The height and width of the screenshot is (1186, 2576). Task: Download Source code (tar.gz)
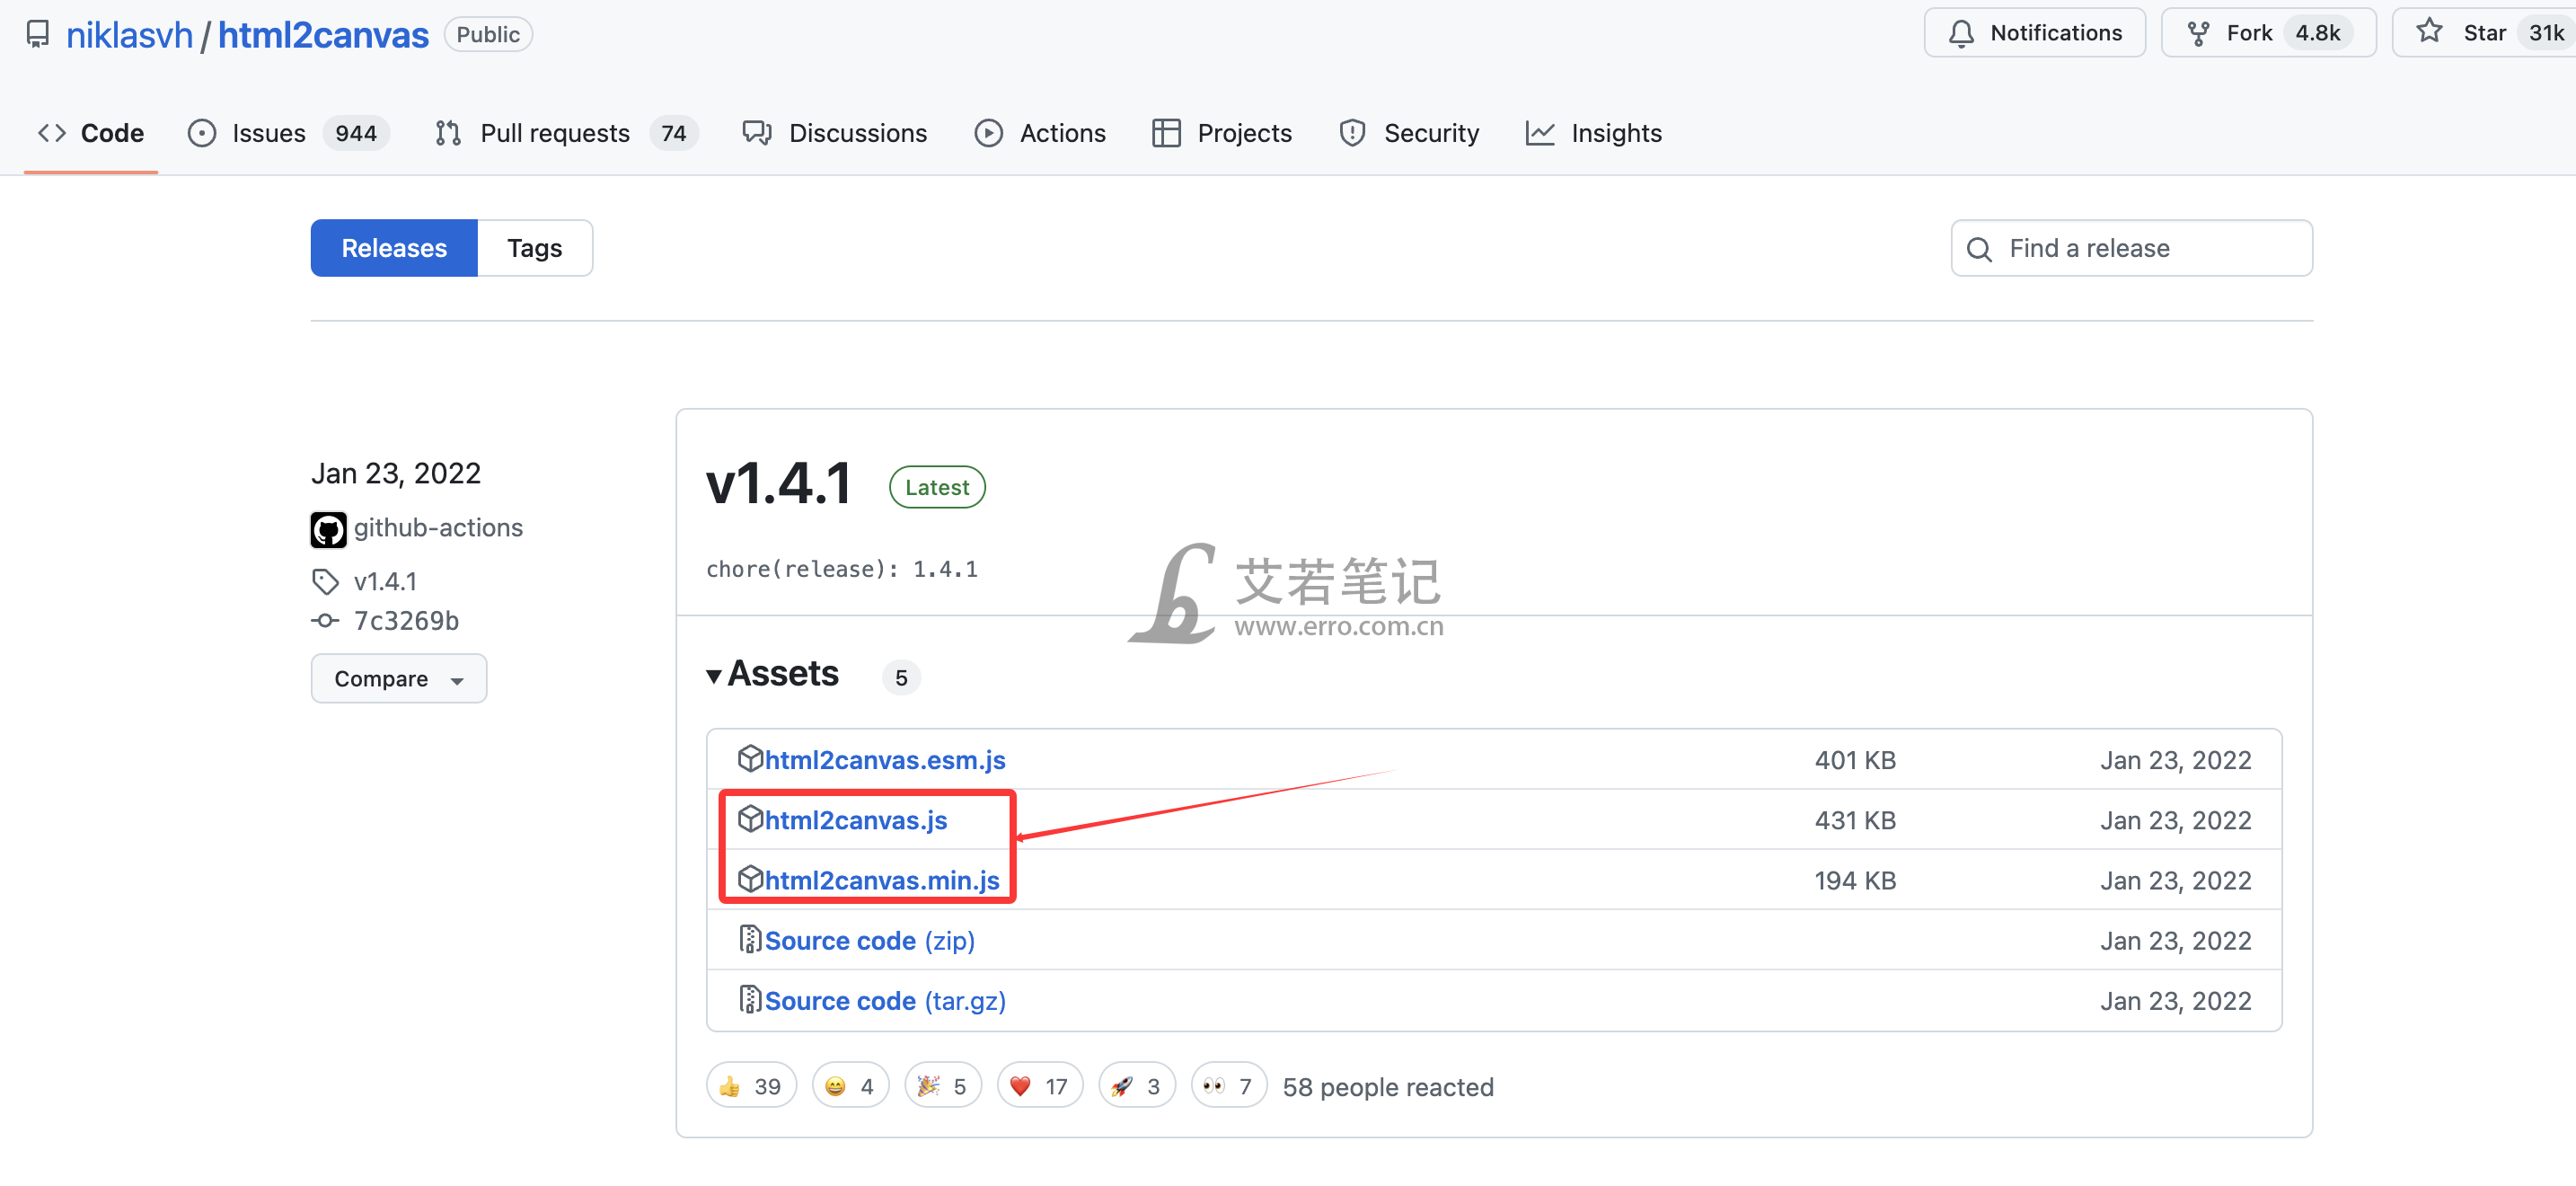pyautogui.click(x=885, y=1001)
